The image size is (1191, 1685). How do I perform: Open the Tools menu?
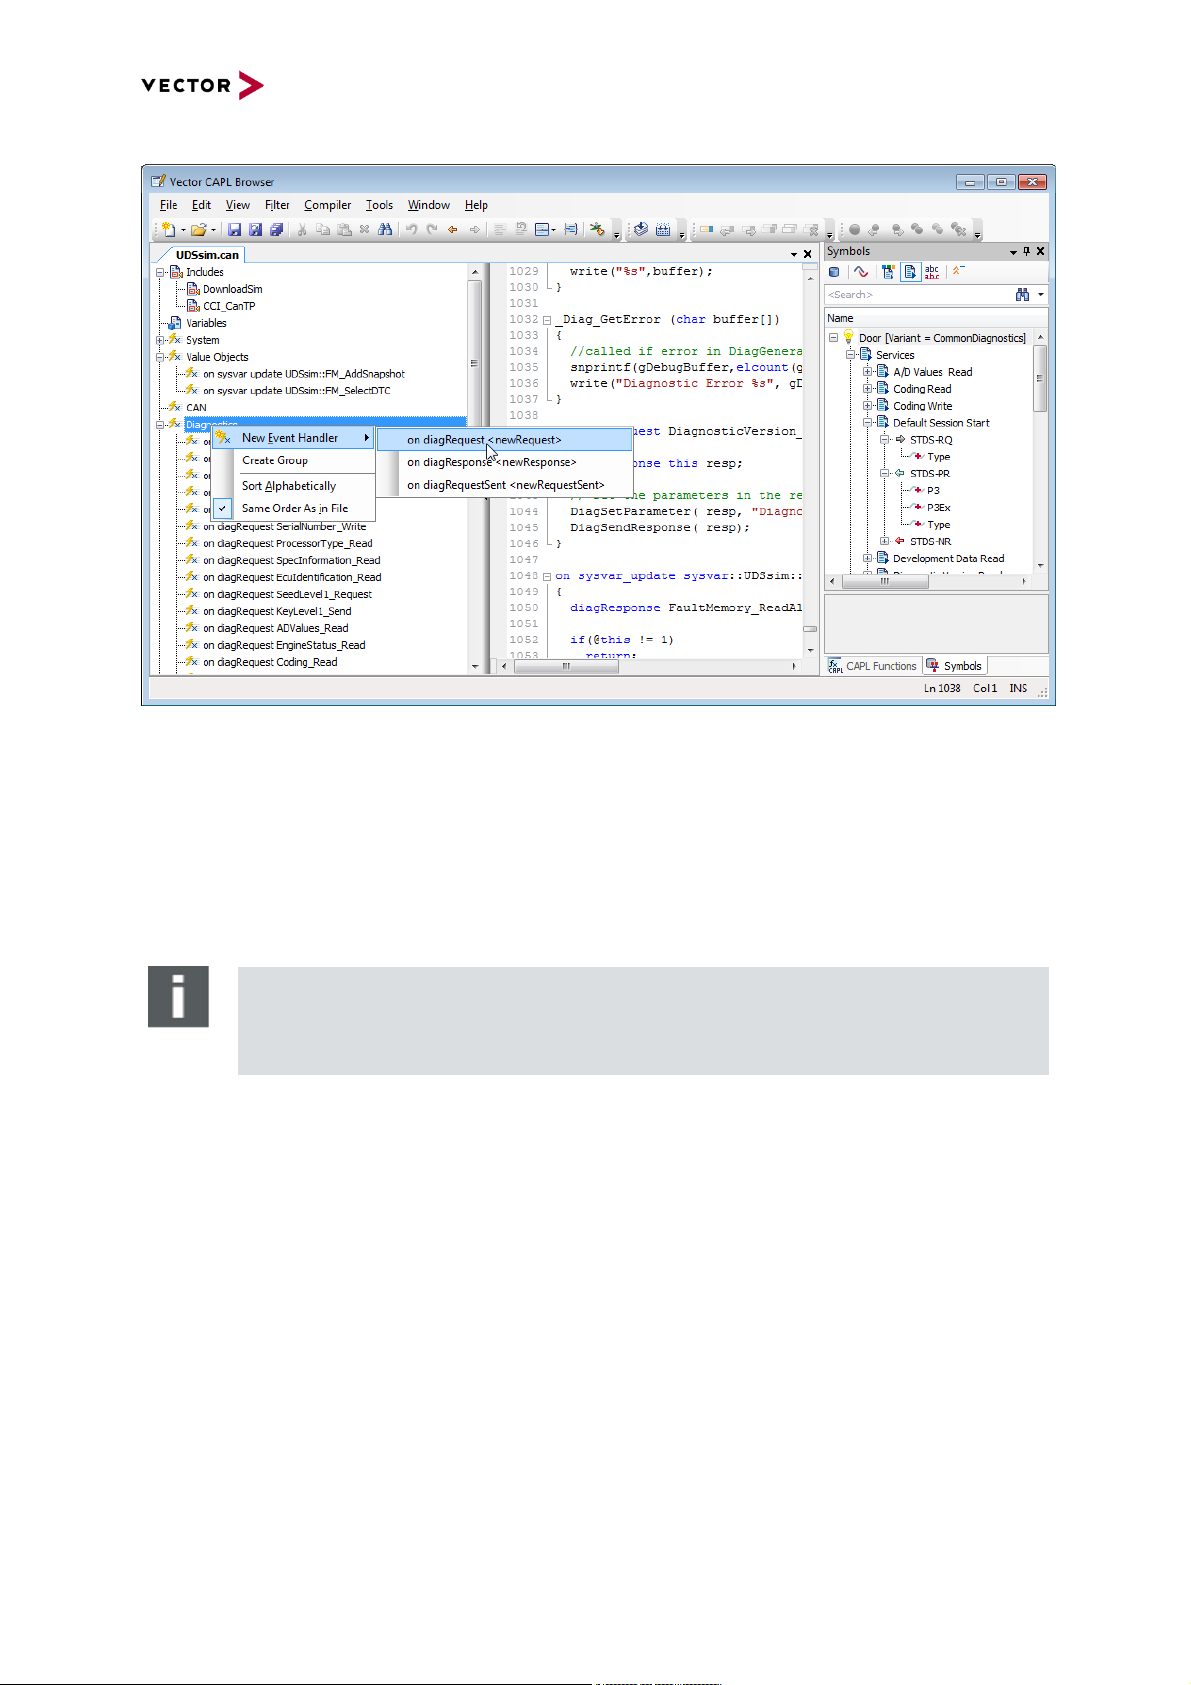pos(379,205)
